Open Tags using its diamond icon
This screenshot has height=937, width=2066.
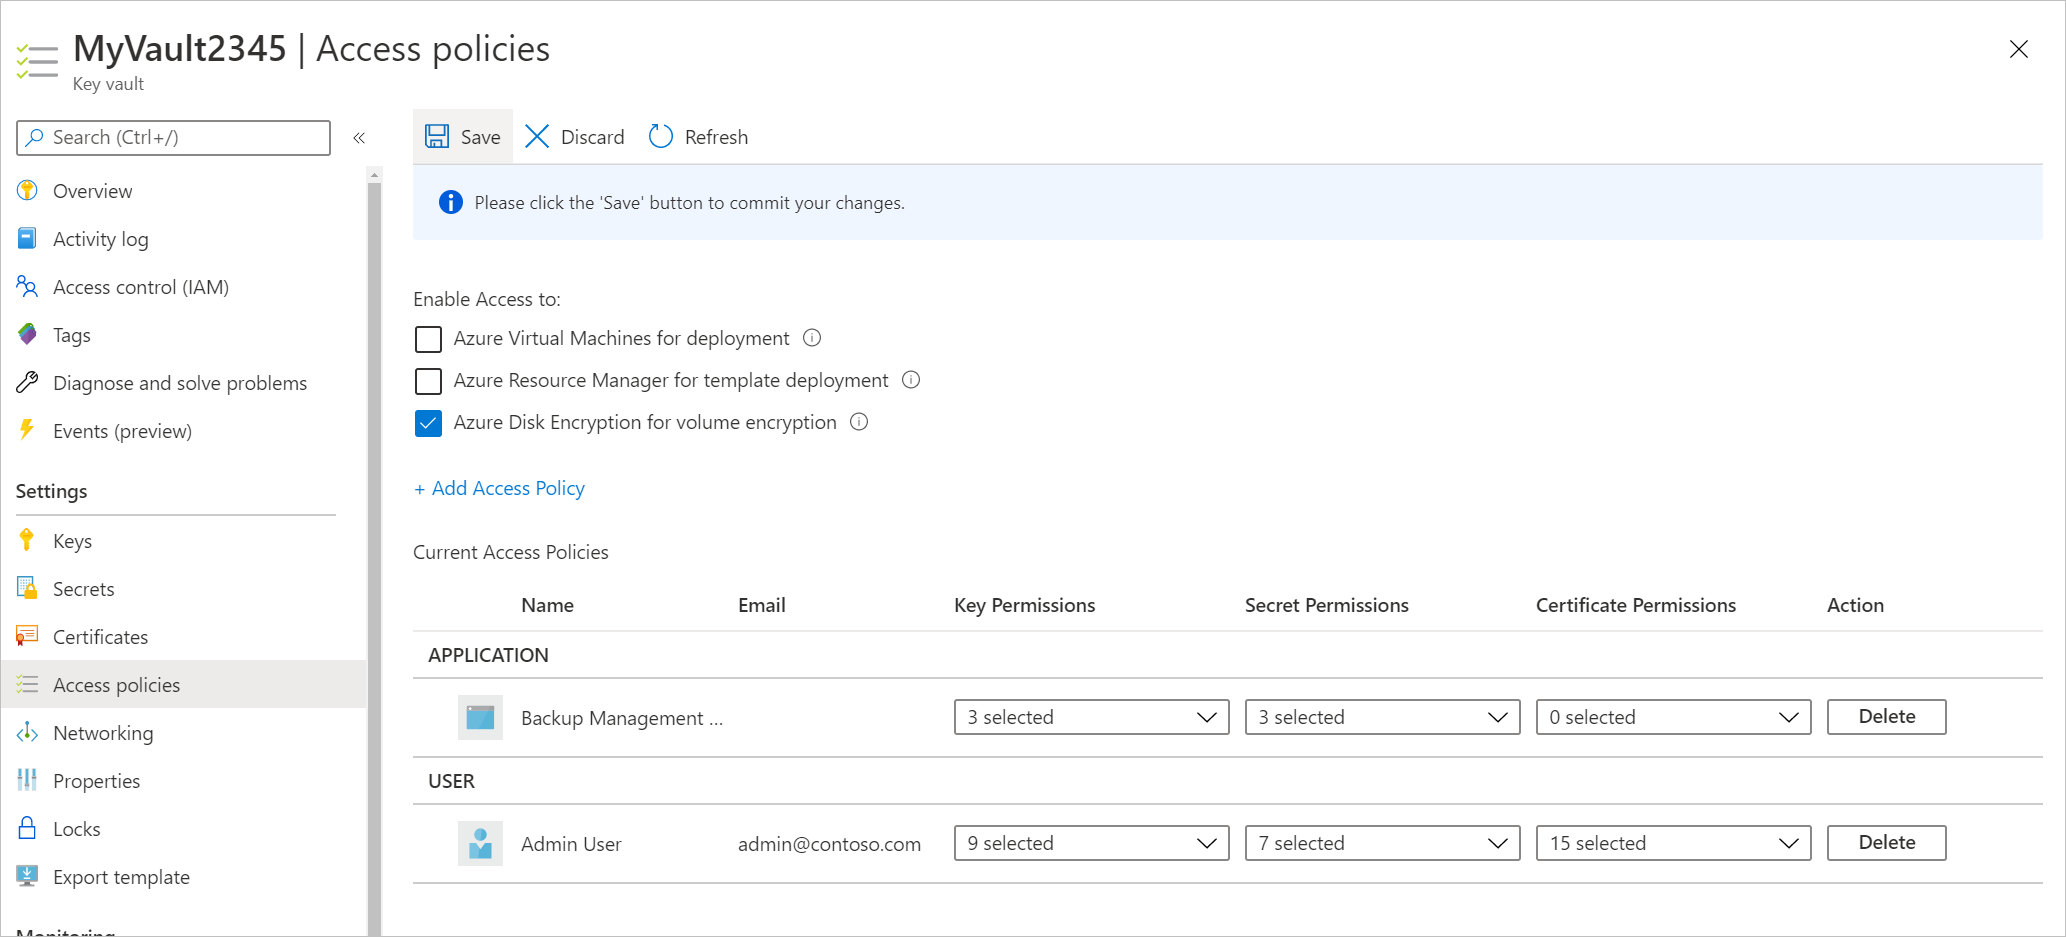pos(27,334)
